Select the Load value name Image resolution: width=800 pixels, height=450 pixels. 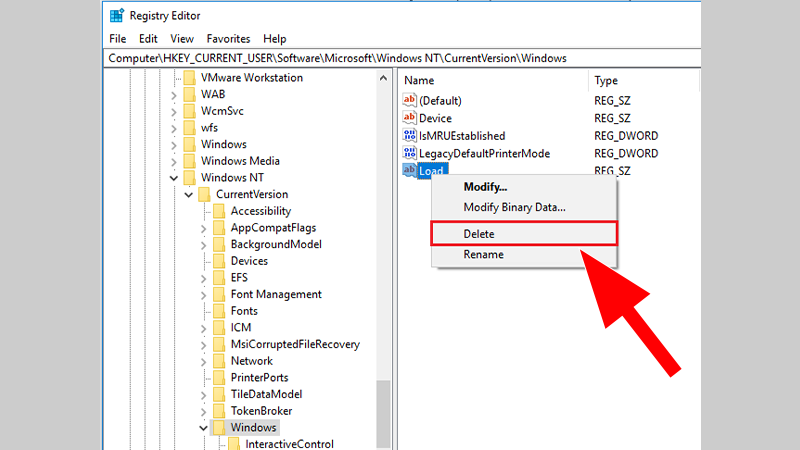click(x=432, y=170)
